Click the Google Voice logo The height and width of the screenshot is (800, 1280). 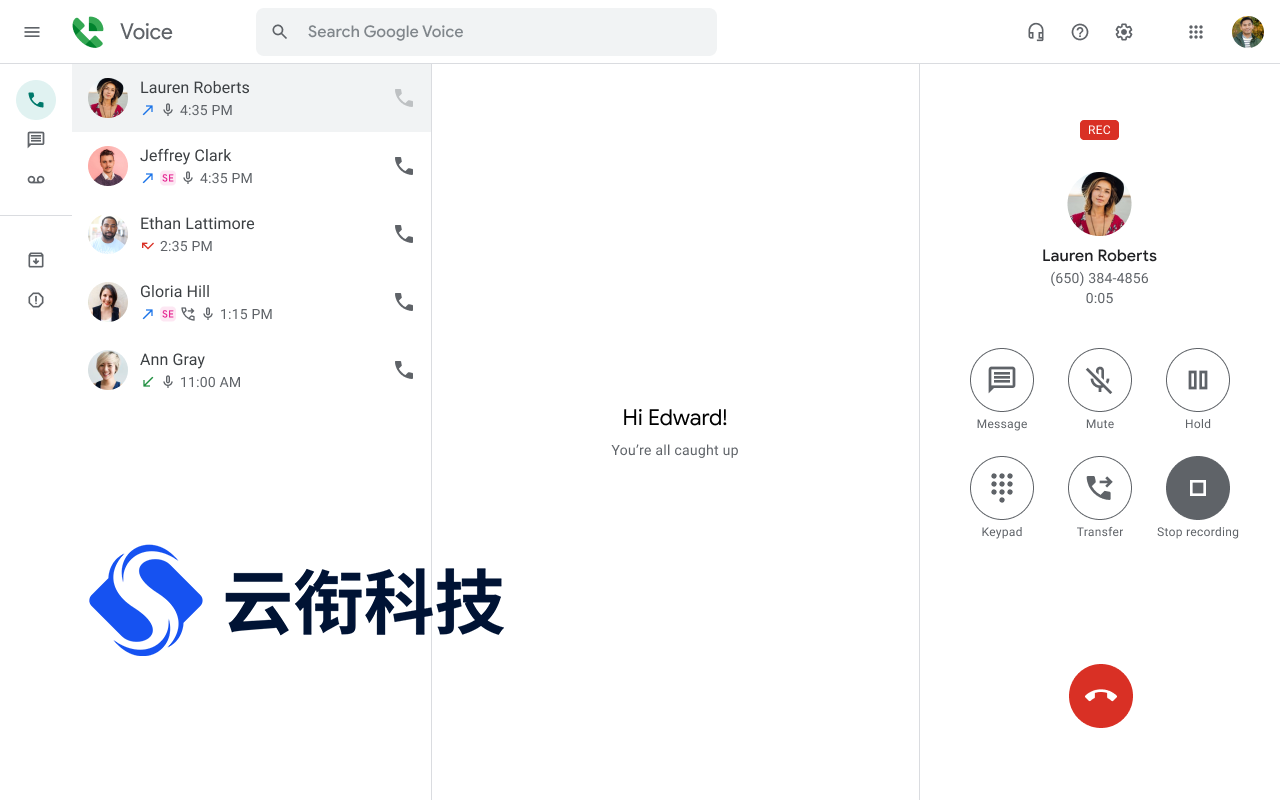click(x=88, y=32)
